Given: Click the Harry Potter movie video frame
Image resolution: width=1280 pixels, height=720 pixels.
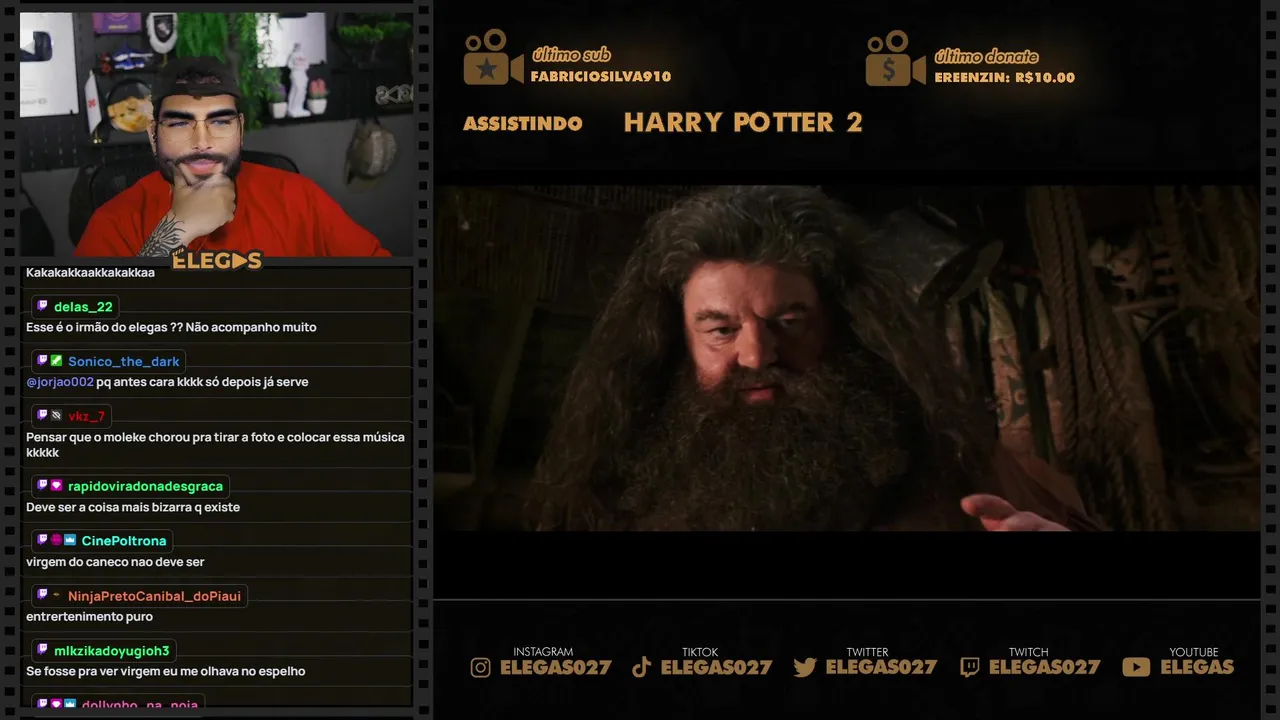Looking at the screenshot, I should tap(846, 358).
